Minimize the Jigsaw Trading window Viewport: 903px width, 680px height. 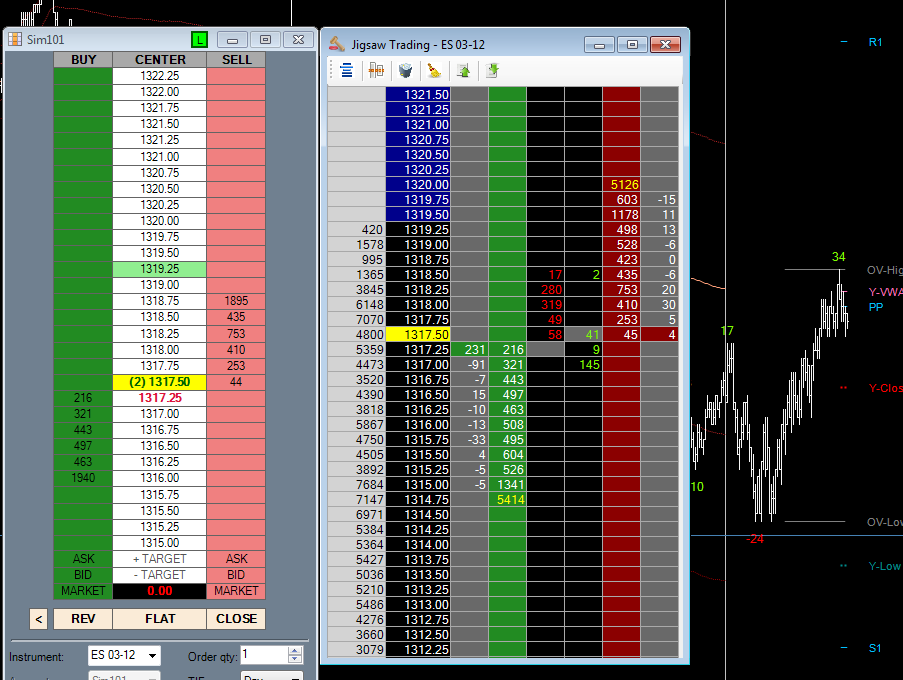[600, 45]
